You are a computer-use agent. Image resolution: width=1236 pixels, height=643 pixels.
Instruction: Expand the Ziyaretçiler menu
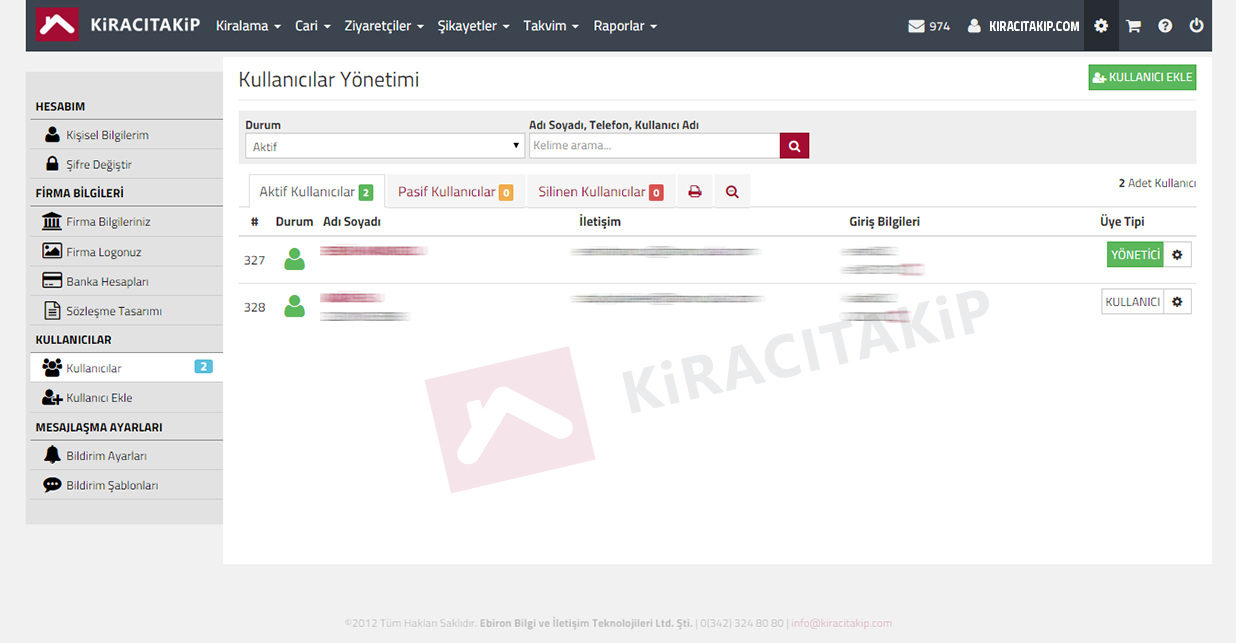pyautogui.click(x=384, y=26)
